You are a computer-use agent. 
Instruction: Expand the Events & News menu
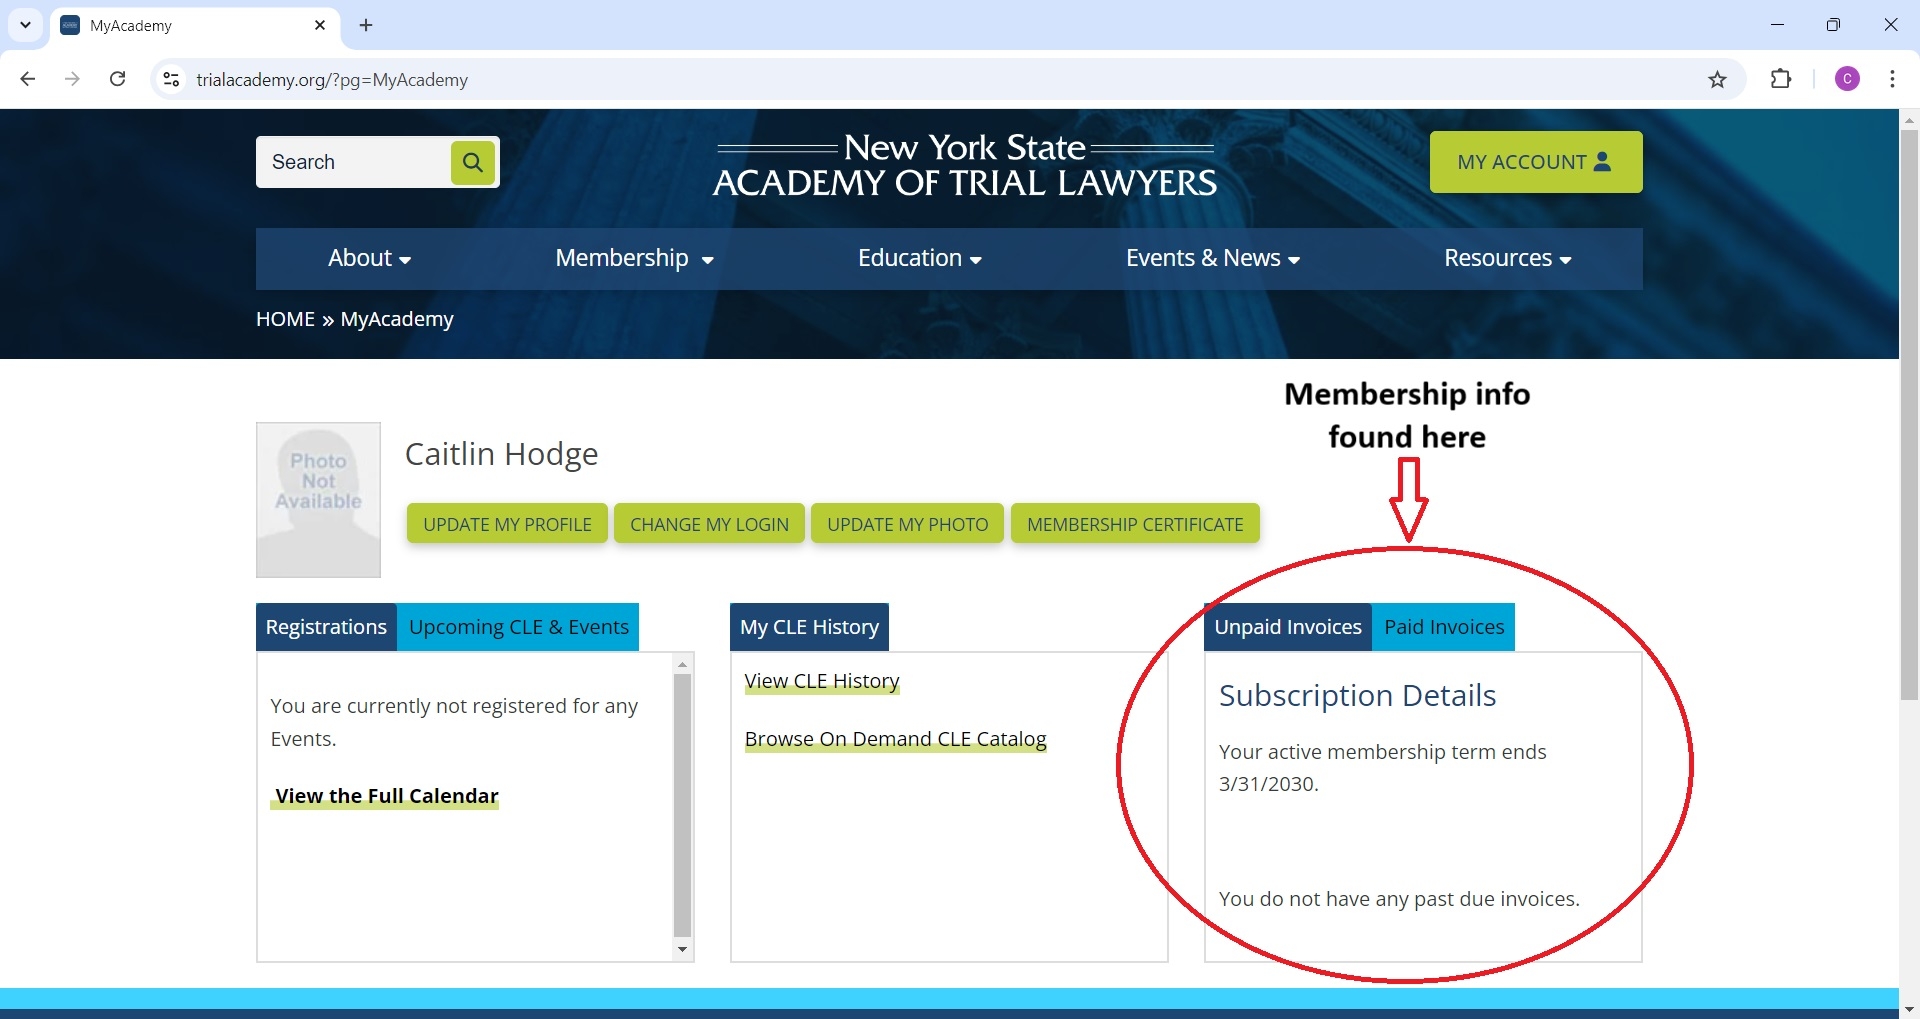[x=1212, y=258]
